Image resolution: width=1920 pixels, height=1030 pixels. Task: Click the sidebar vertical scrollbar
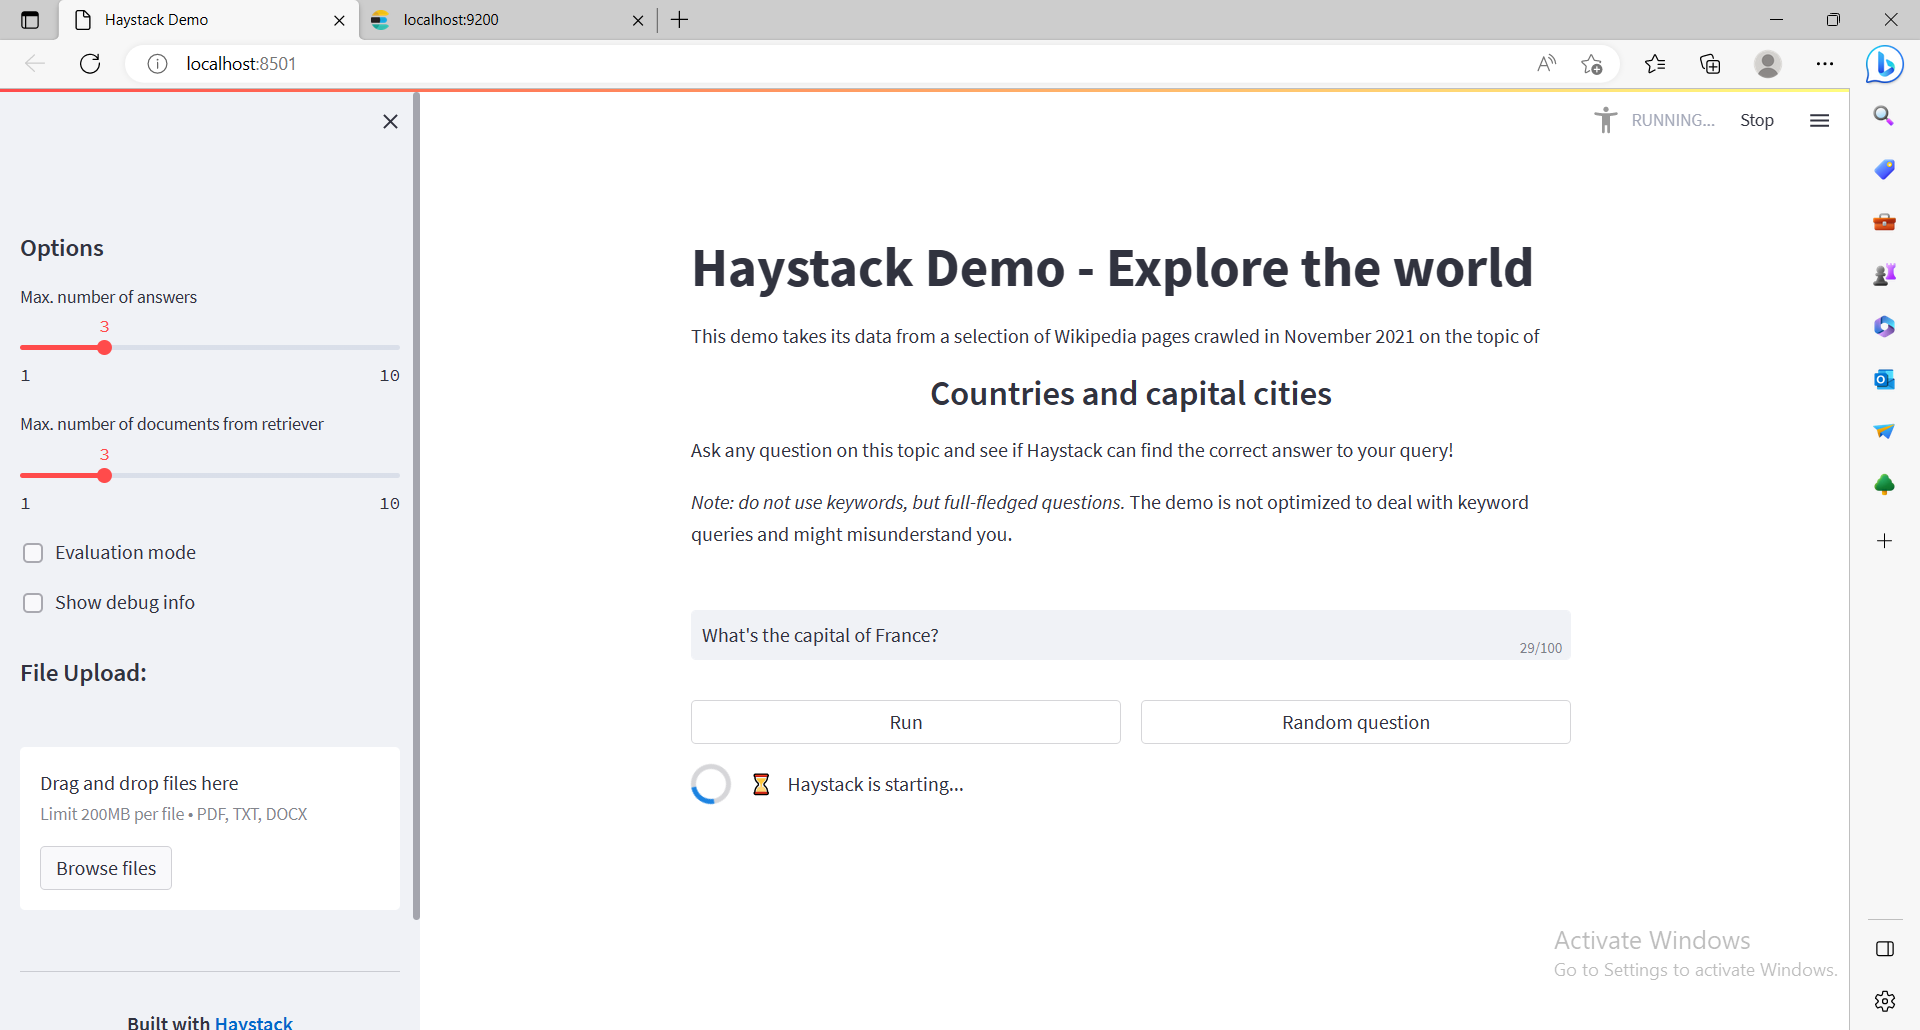click(416, 506)
